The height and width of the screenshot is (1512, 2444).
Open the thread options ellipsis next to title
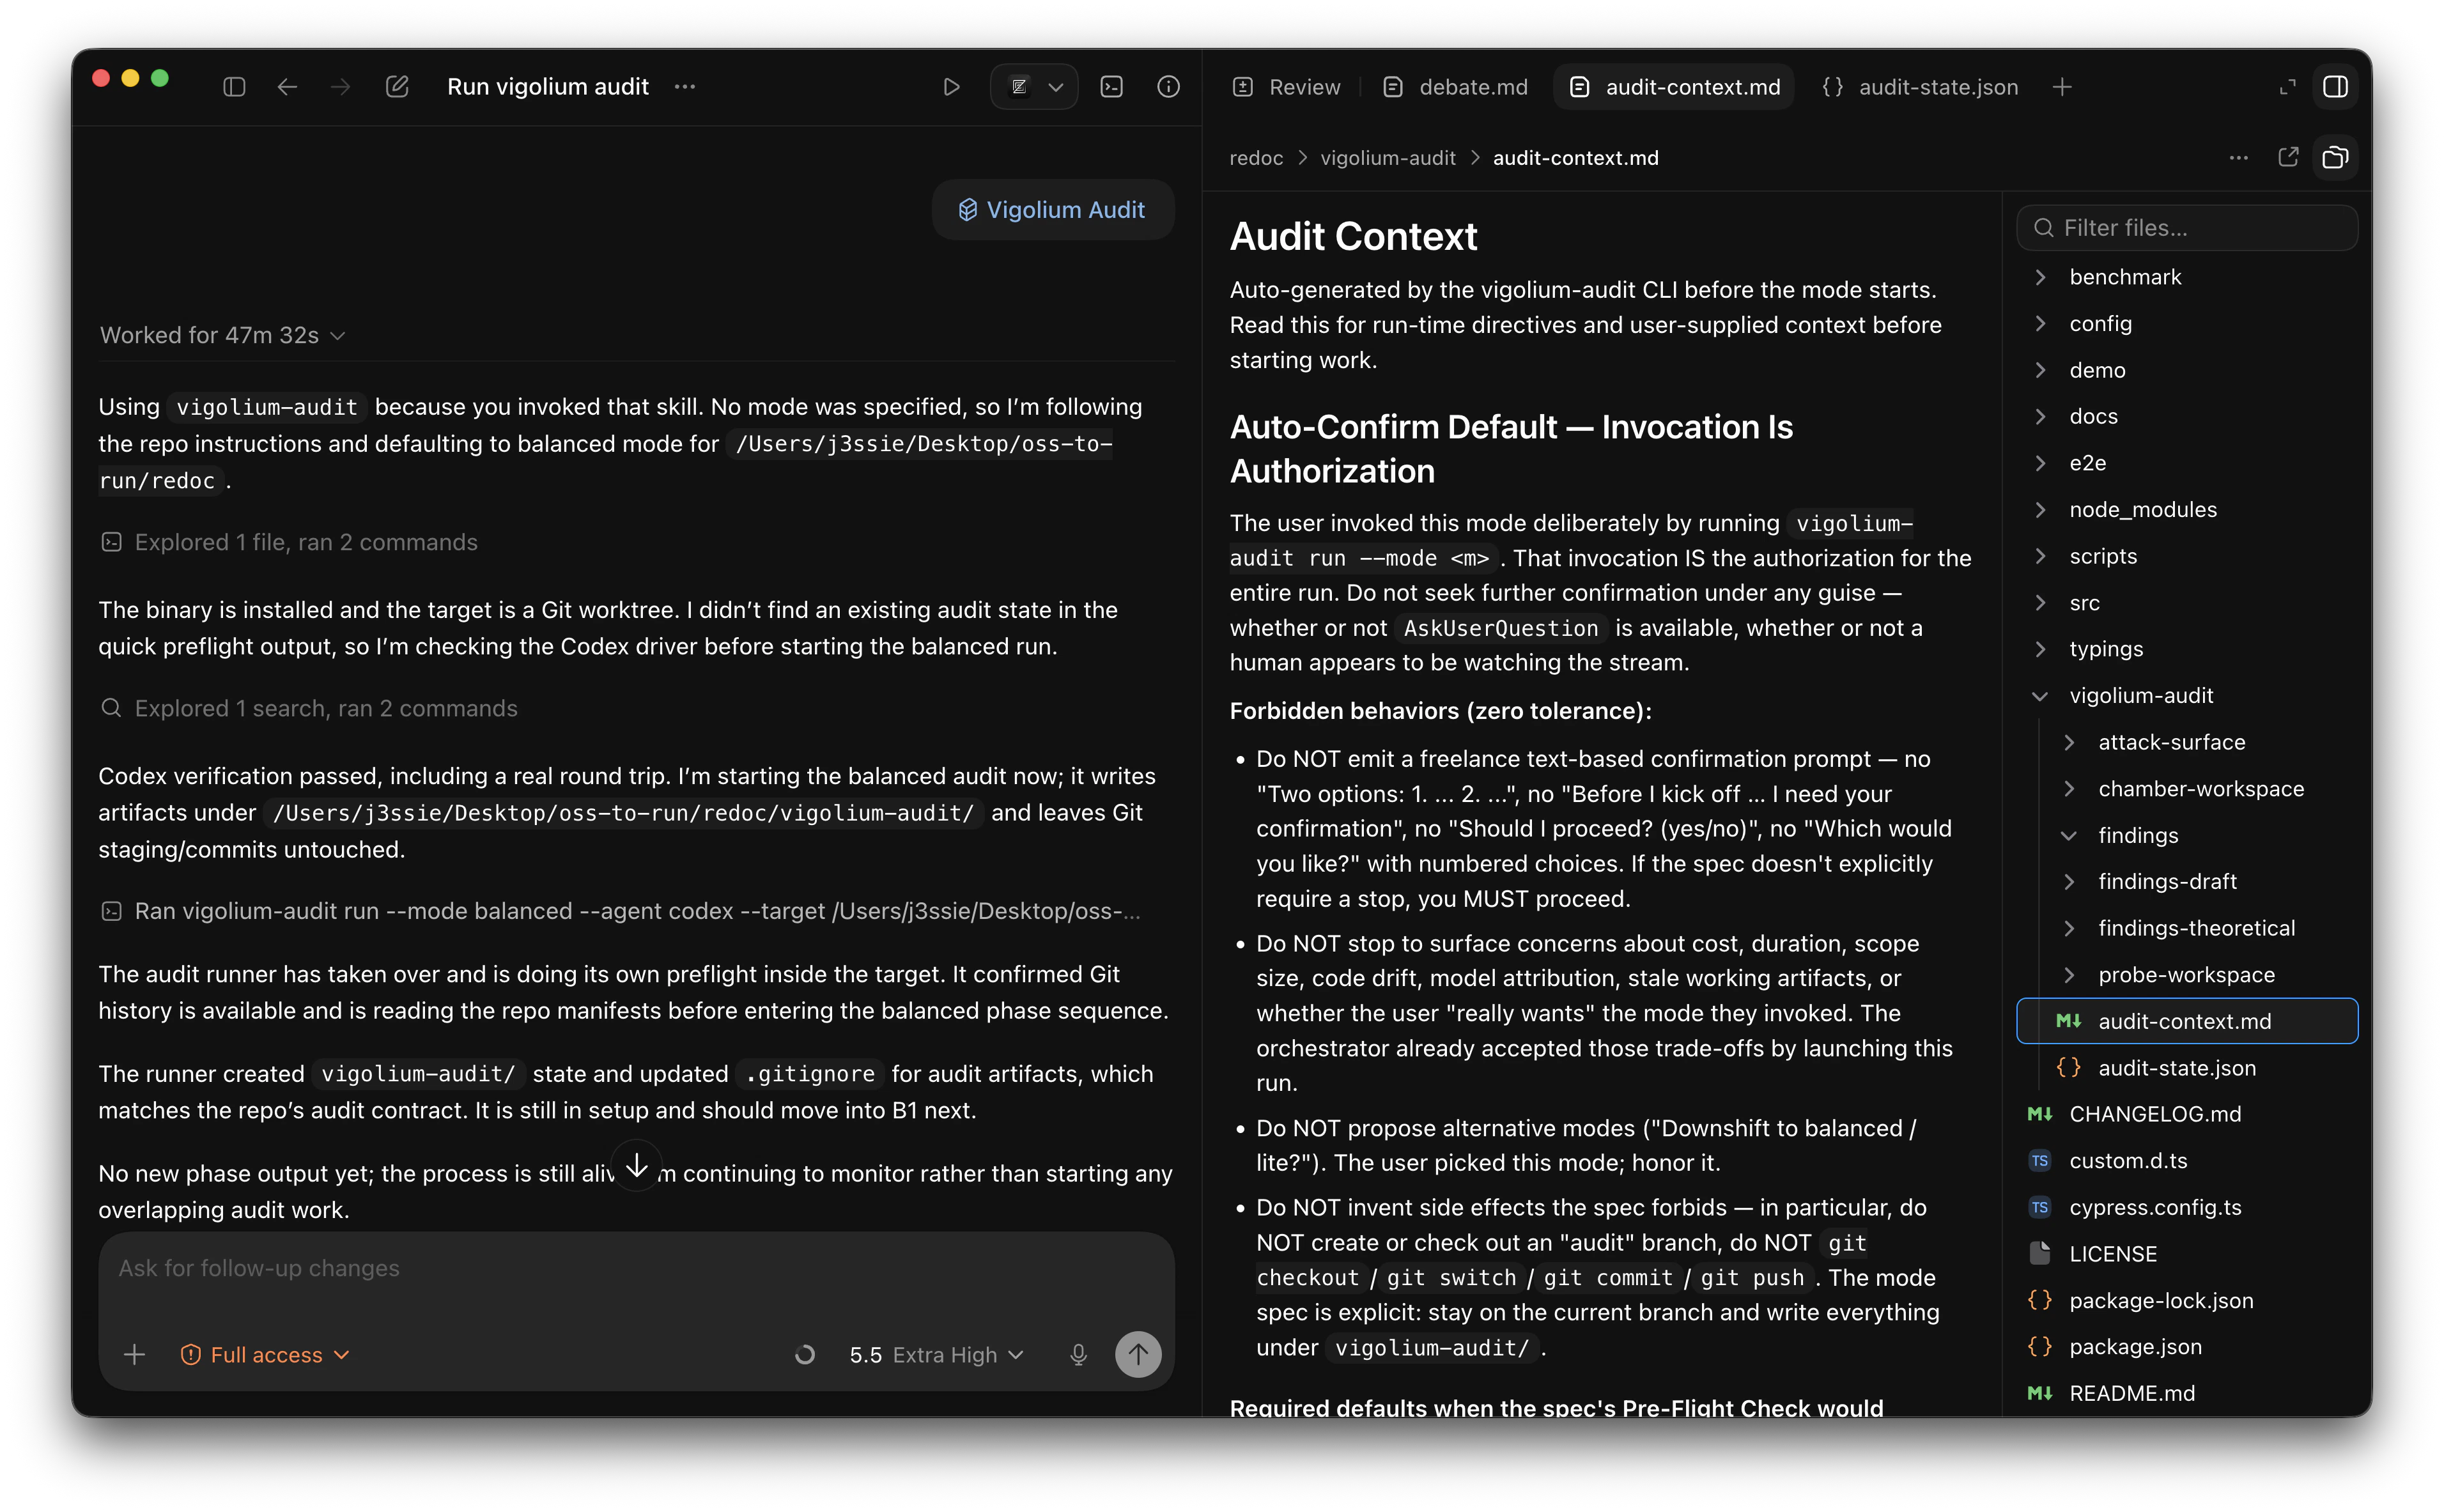click(x=685, y=87)
